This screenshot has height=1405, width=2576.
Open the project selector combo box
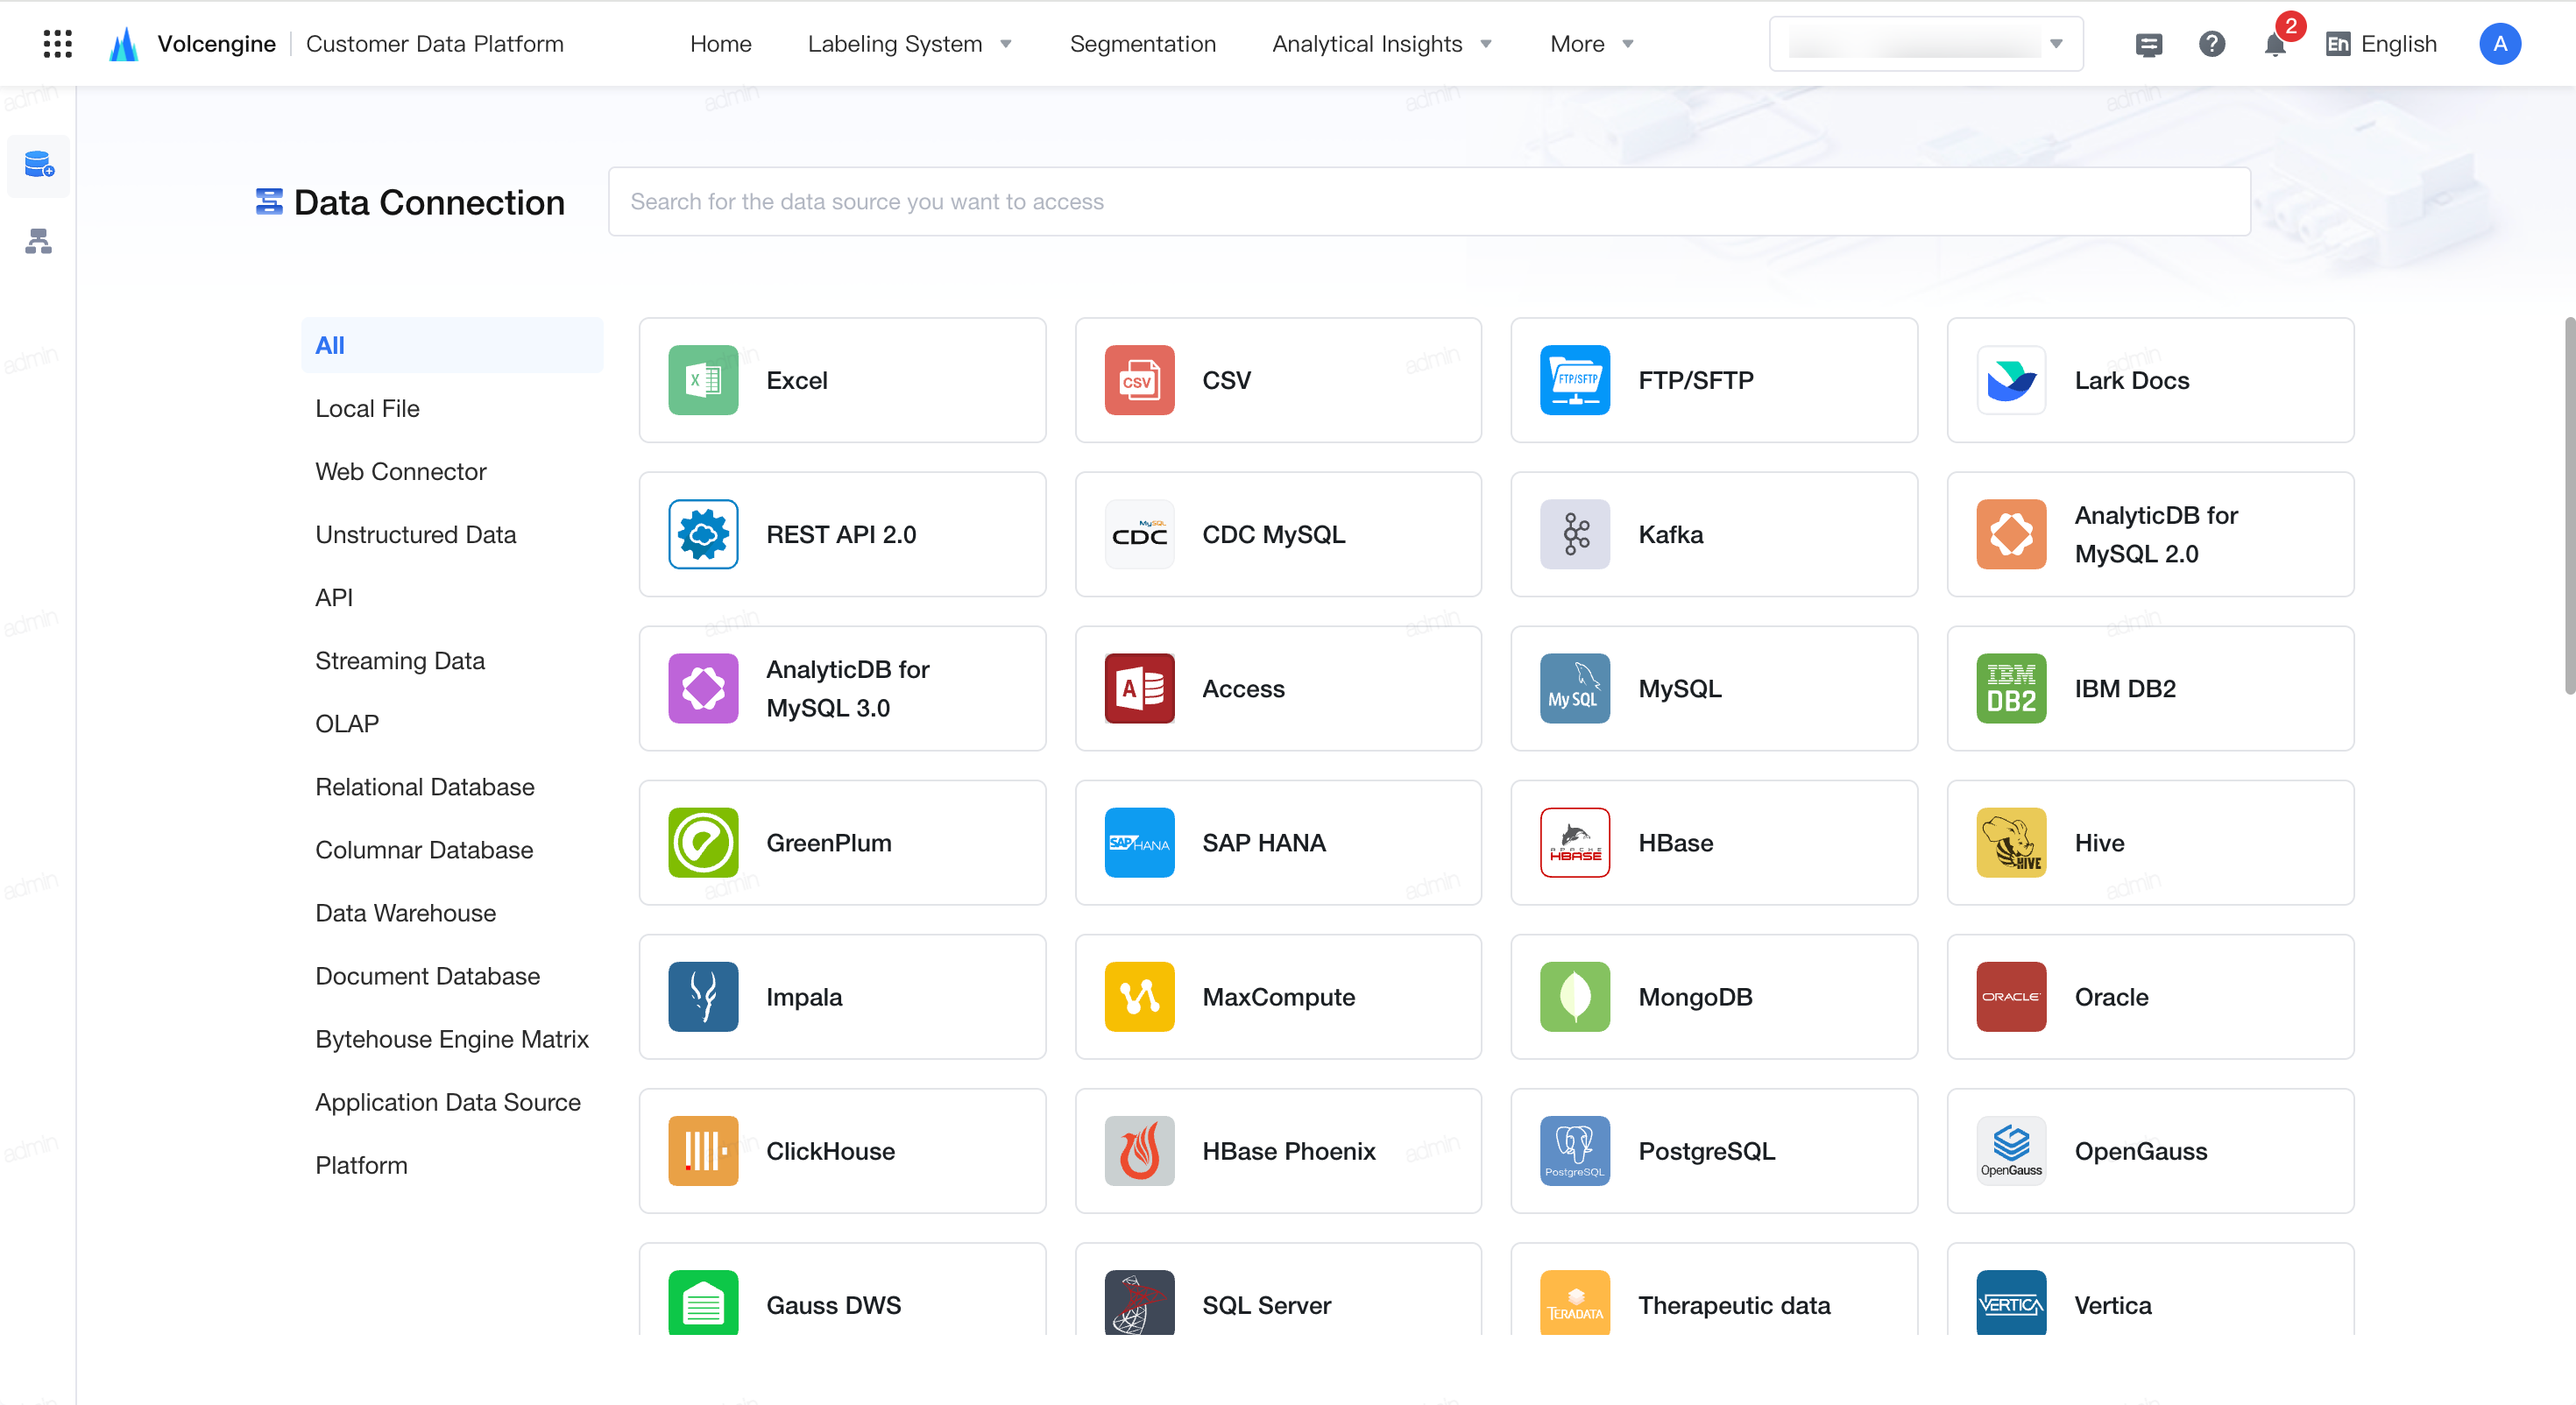click(x=1926, y=44)
